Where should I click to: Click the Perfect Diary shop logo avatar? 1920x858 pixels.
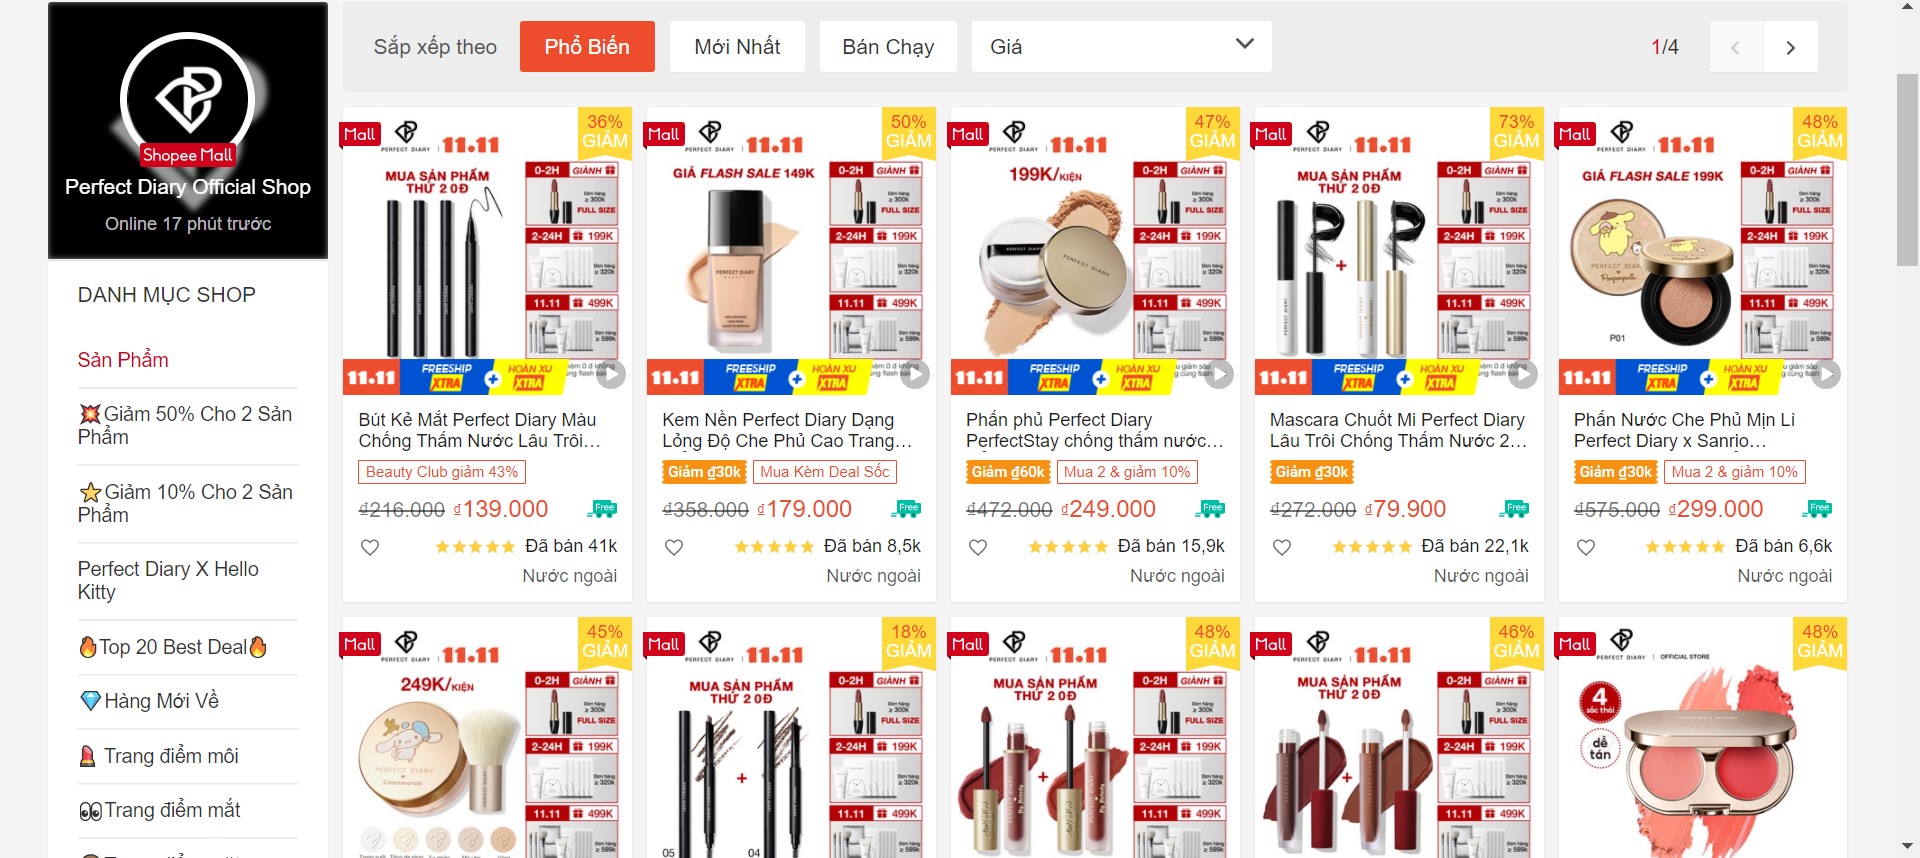pos(188,100)
